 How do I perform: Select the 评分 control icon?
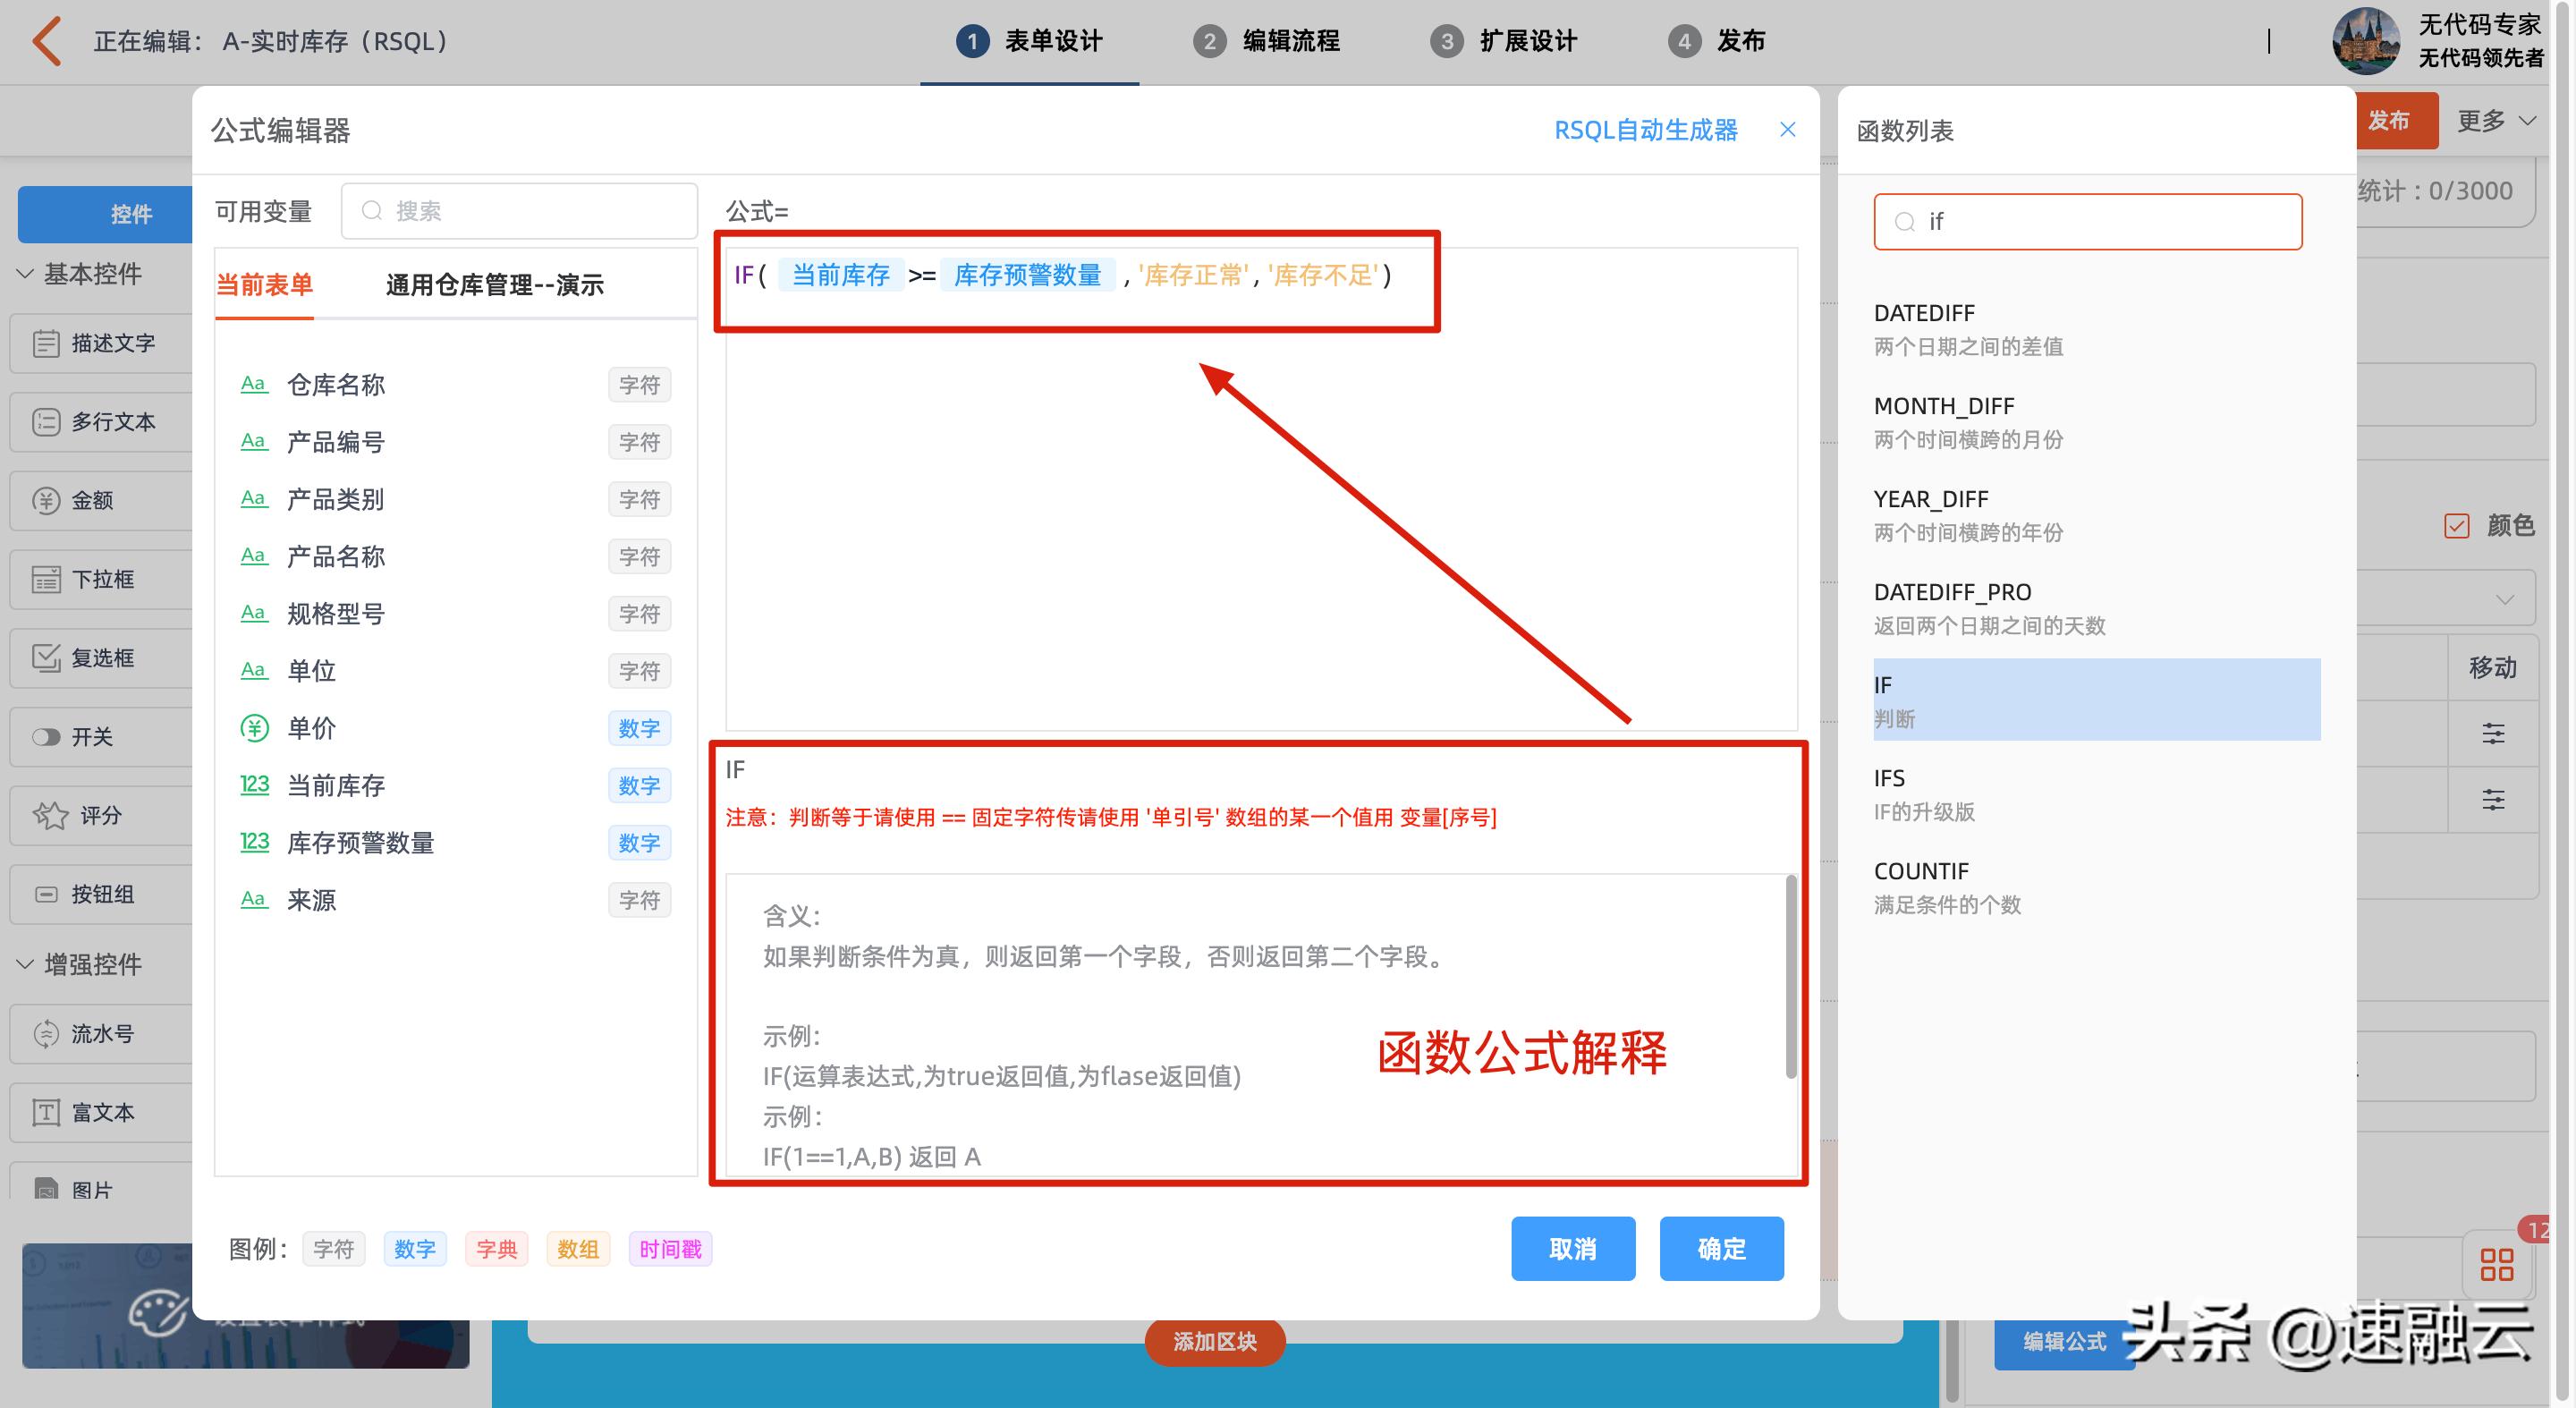click(x=50, y=815)
